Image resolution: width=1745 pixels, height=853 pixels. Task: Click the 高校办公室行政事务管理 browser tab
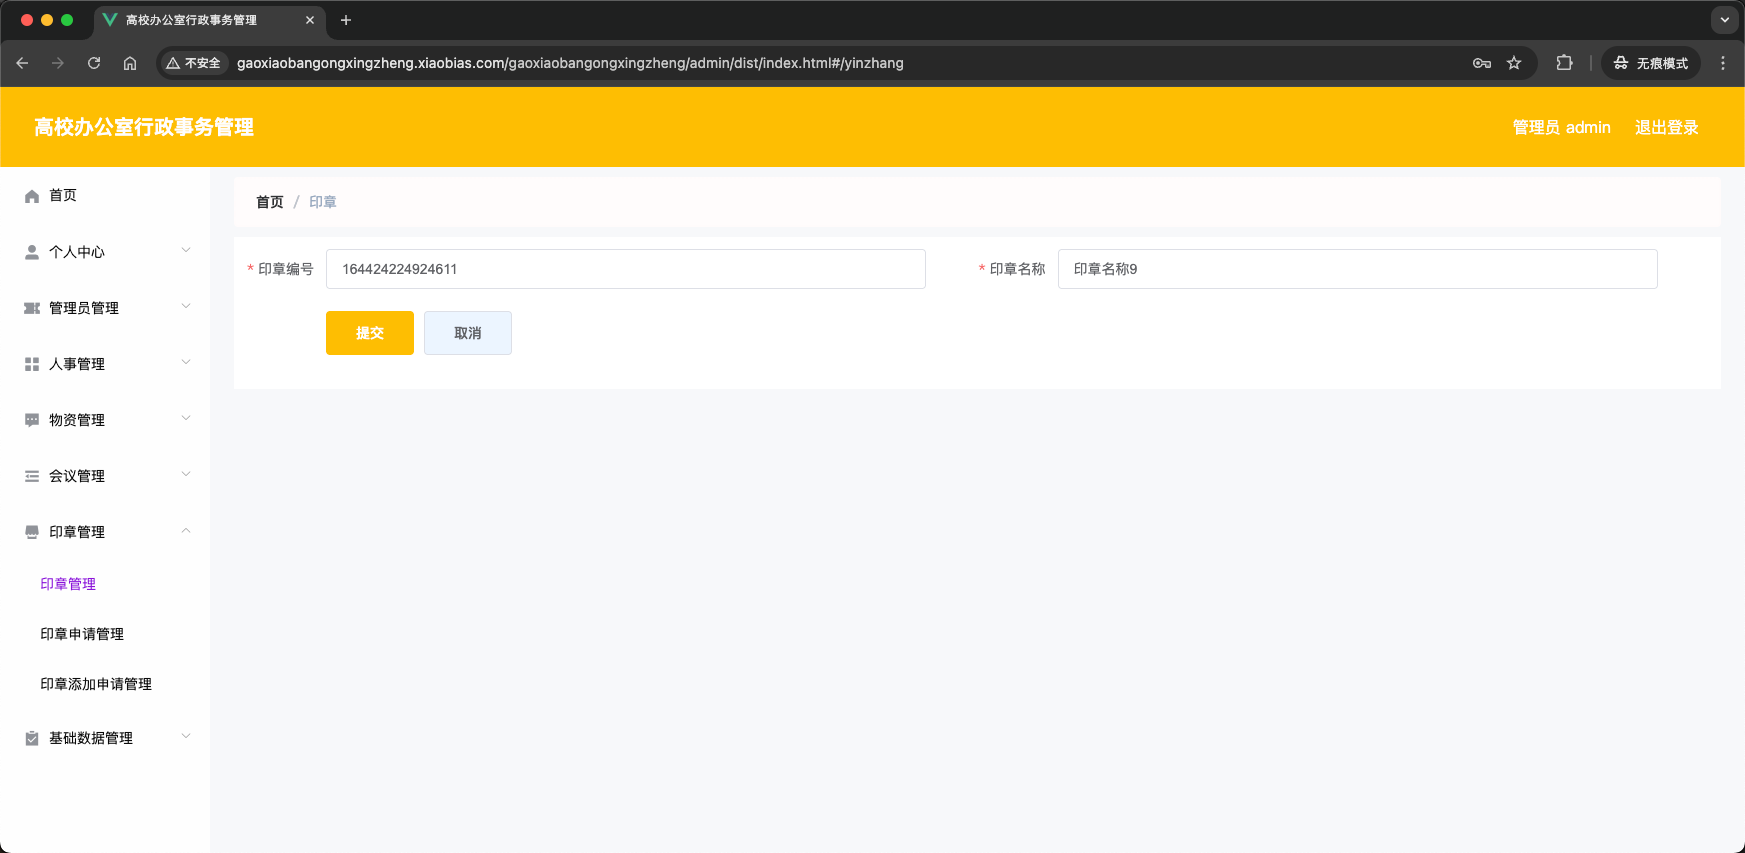(x=210, y=20)
